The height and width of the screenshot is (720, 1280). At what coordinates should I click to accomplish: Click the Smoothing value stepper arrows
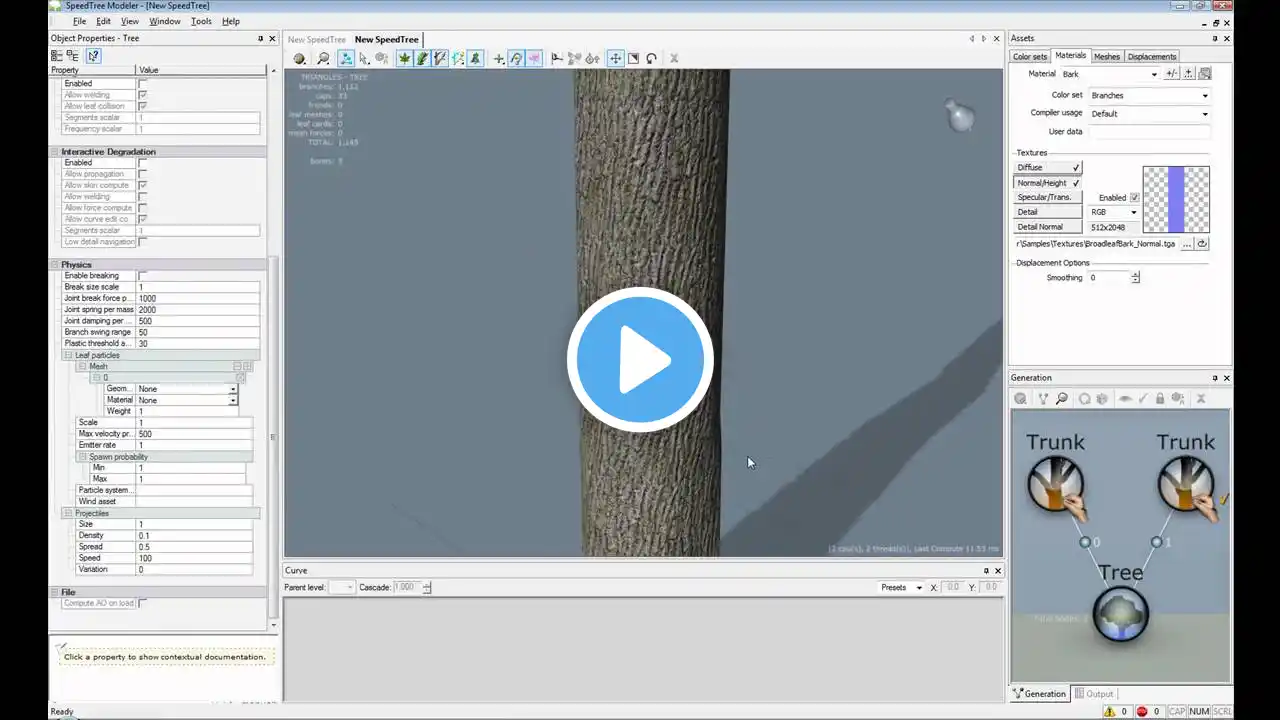(1135, 278)
